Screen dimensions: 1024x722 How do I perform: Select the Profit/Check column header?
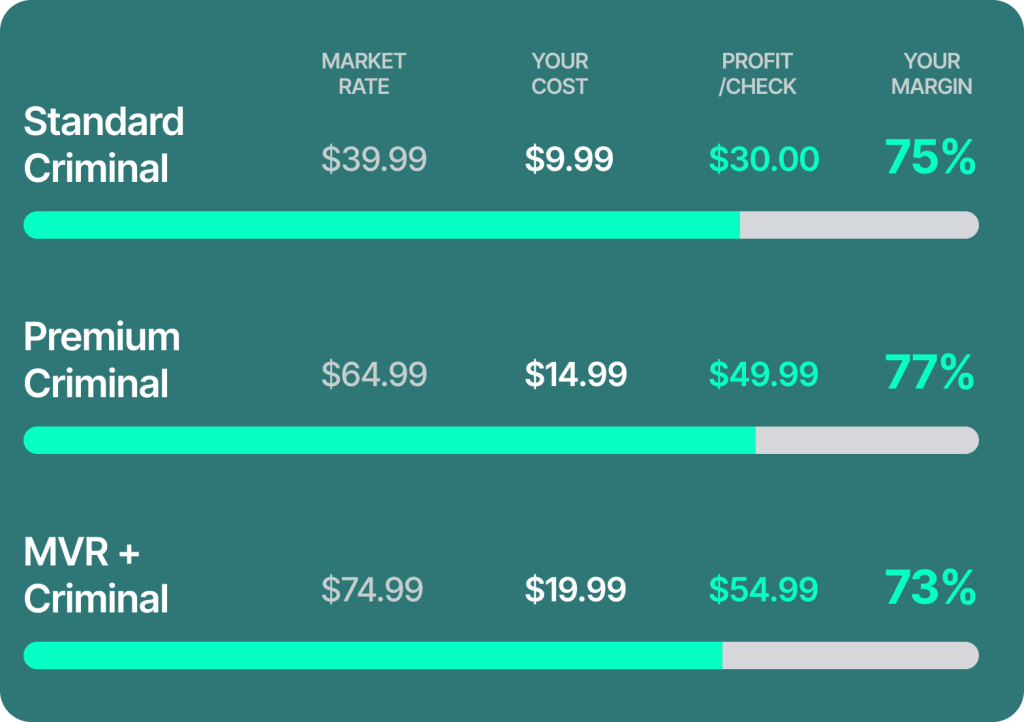click(757, 74)
